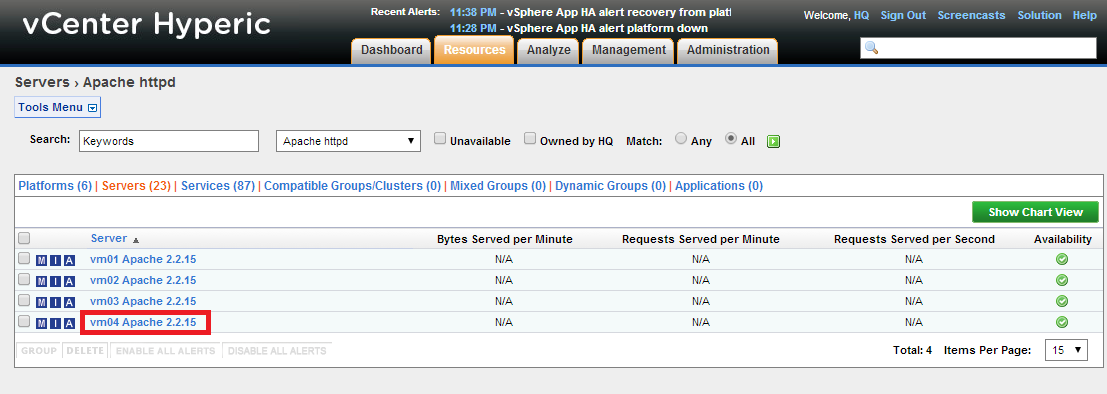The image size is (1107, 394).
Task: Open the Screencasts link
Action: pos(971,16)
